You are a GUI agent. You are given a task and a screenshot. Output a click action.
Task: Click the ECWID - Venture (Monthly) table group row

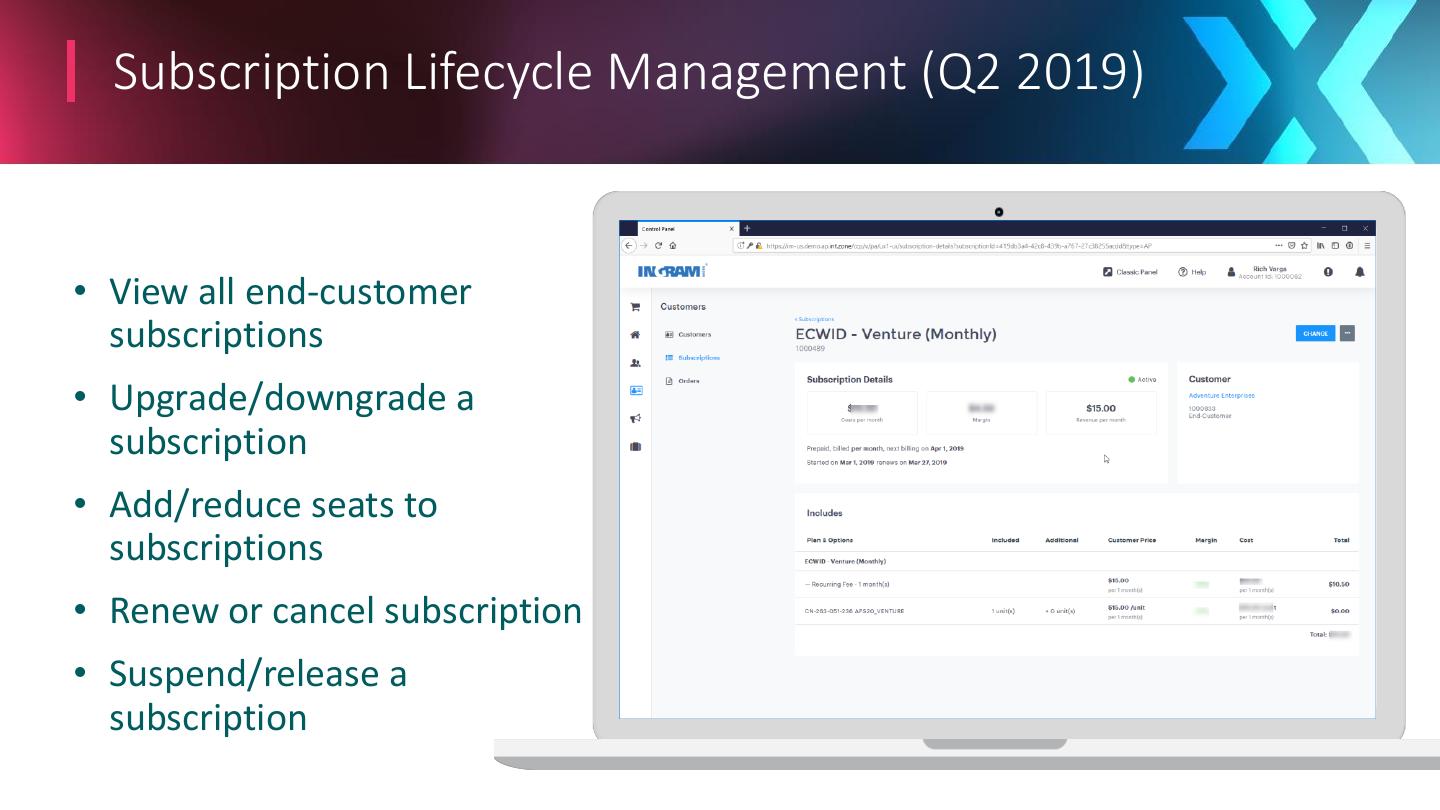1076,561
